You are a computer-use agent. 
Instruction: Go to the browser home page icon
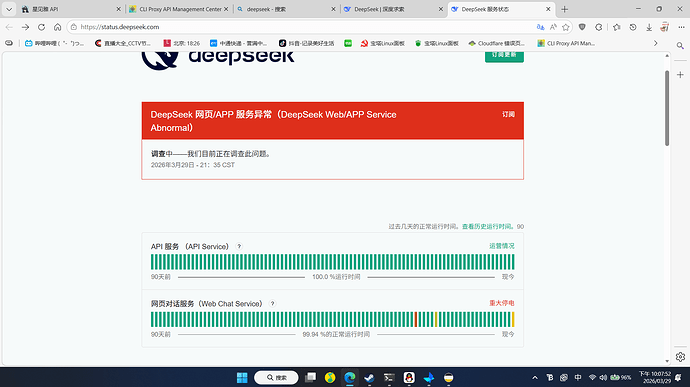[58, 27]
